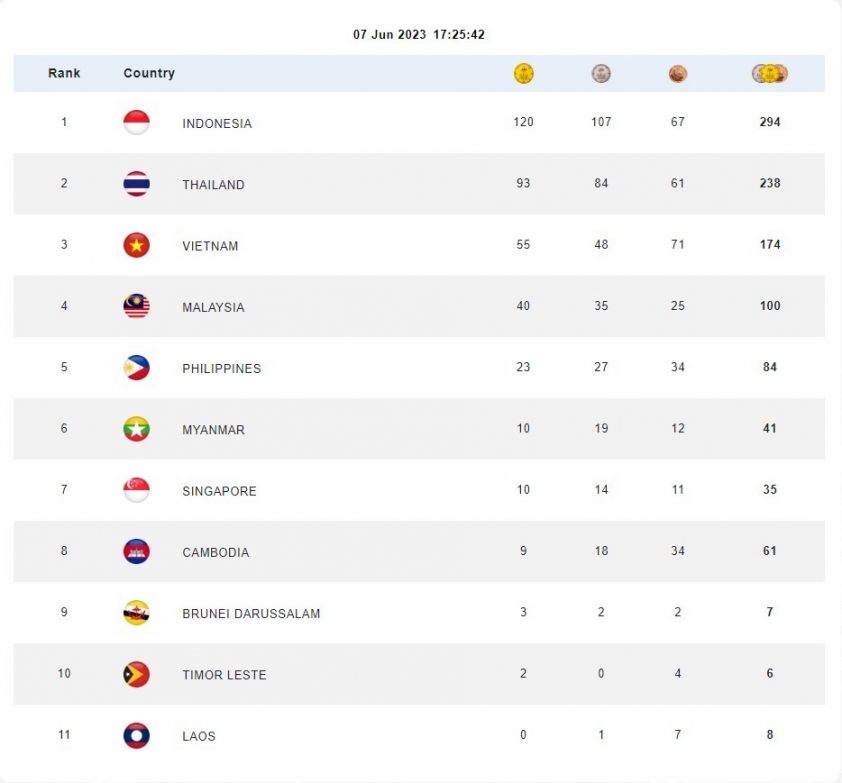Click Vietnam's bronze count 71
842x783 pixels.
678,244
